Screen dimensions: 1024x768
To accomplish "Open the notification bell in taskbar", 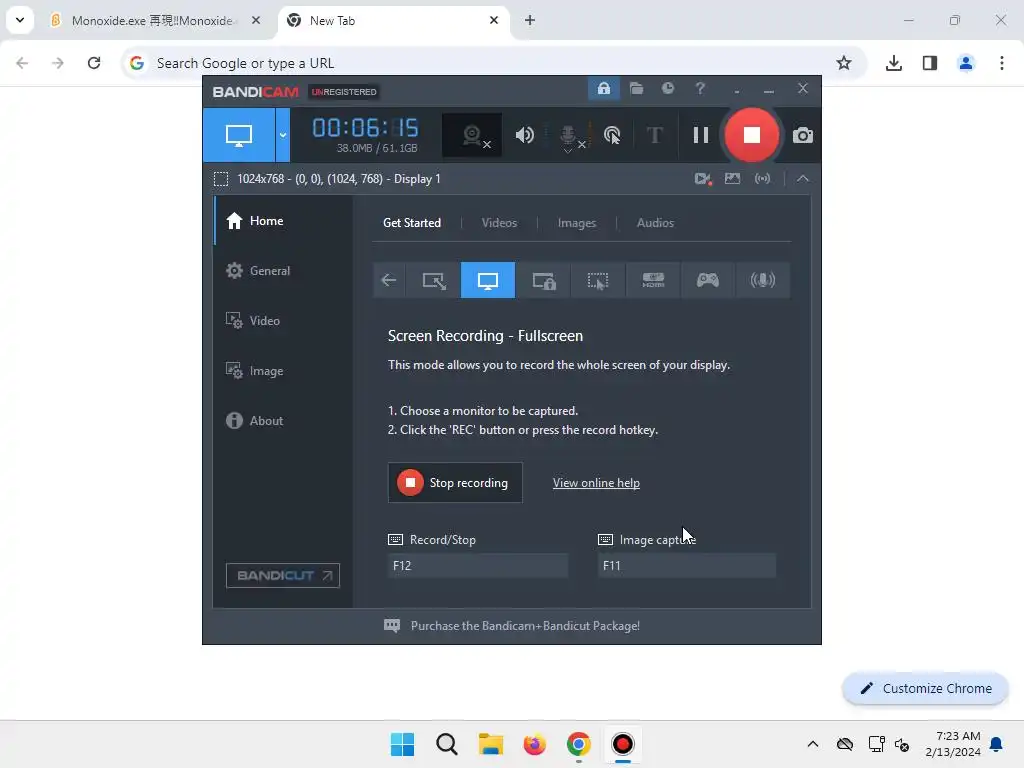I will pos(996,744).
